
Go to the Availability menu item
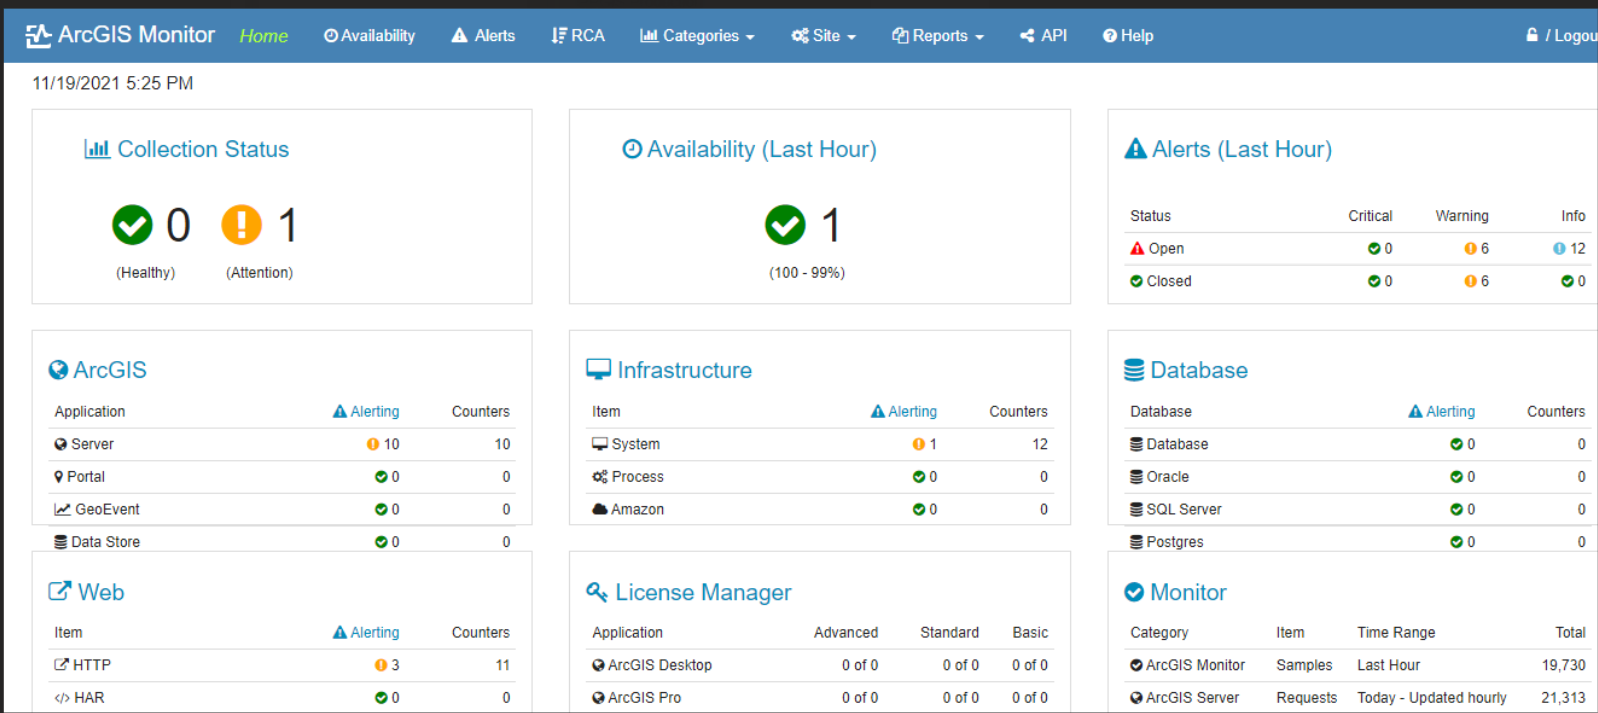point(369,36)
